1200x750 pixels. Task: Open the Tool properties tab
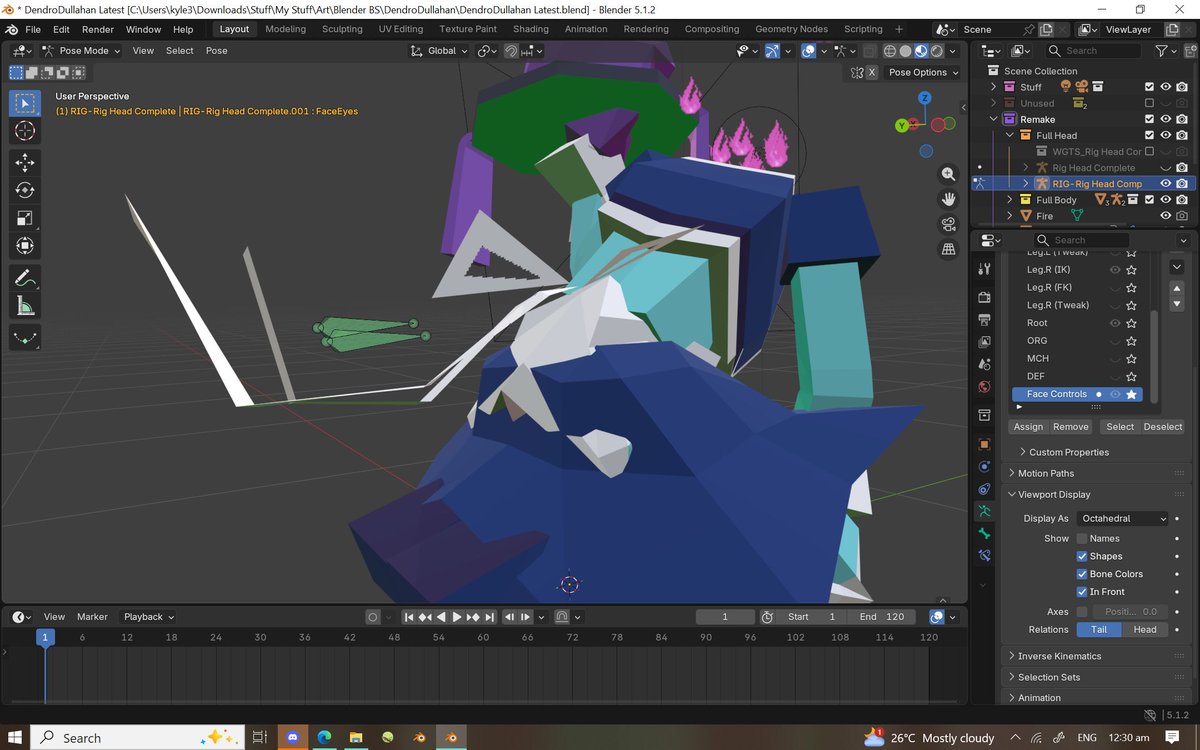click(x=984, y=268)
